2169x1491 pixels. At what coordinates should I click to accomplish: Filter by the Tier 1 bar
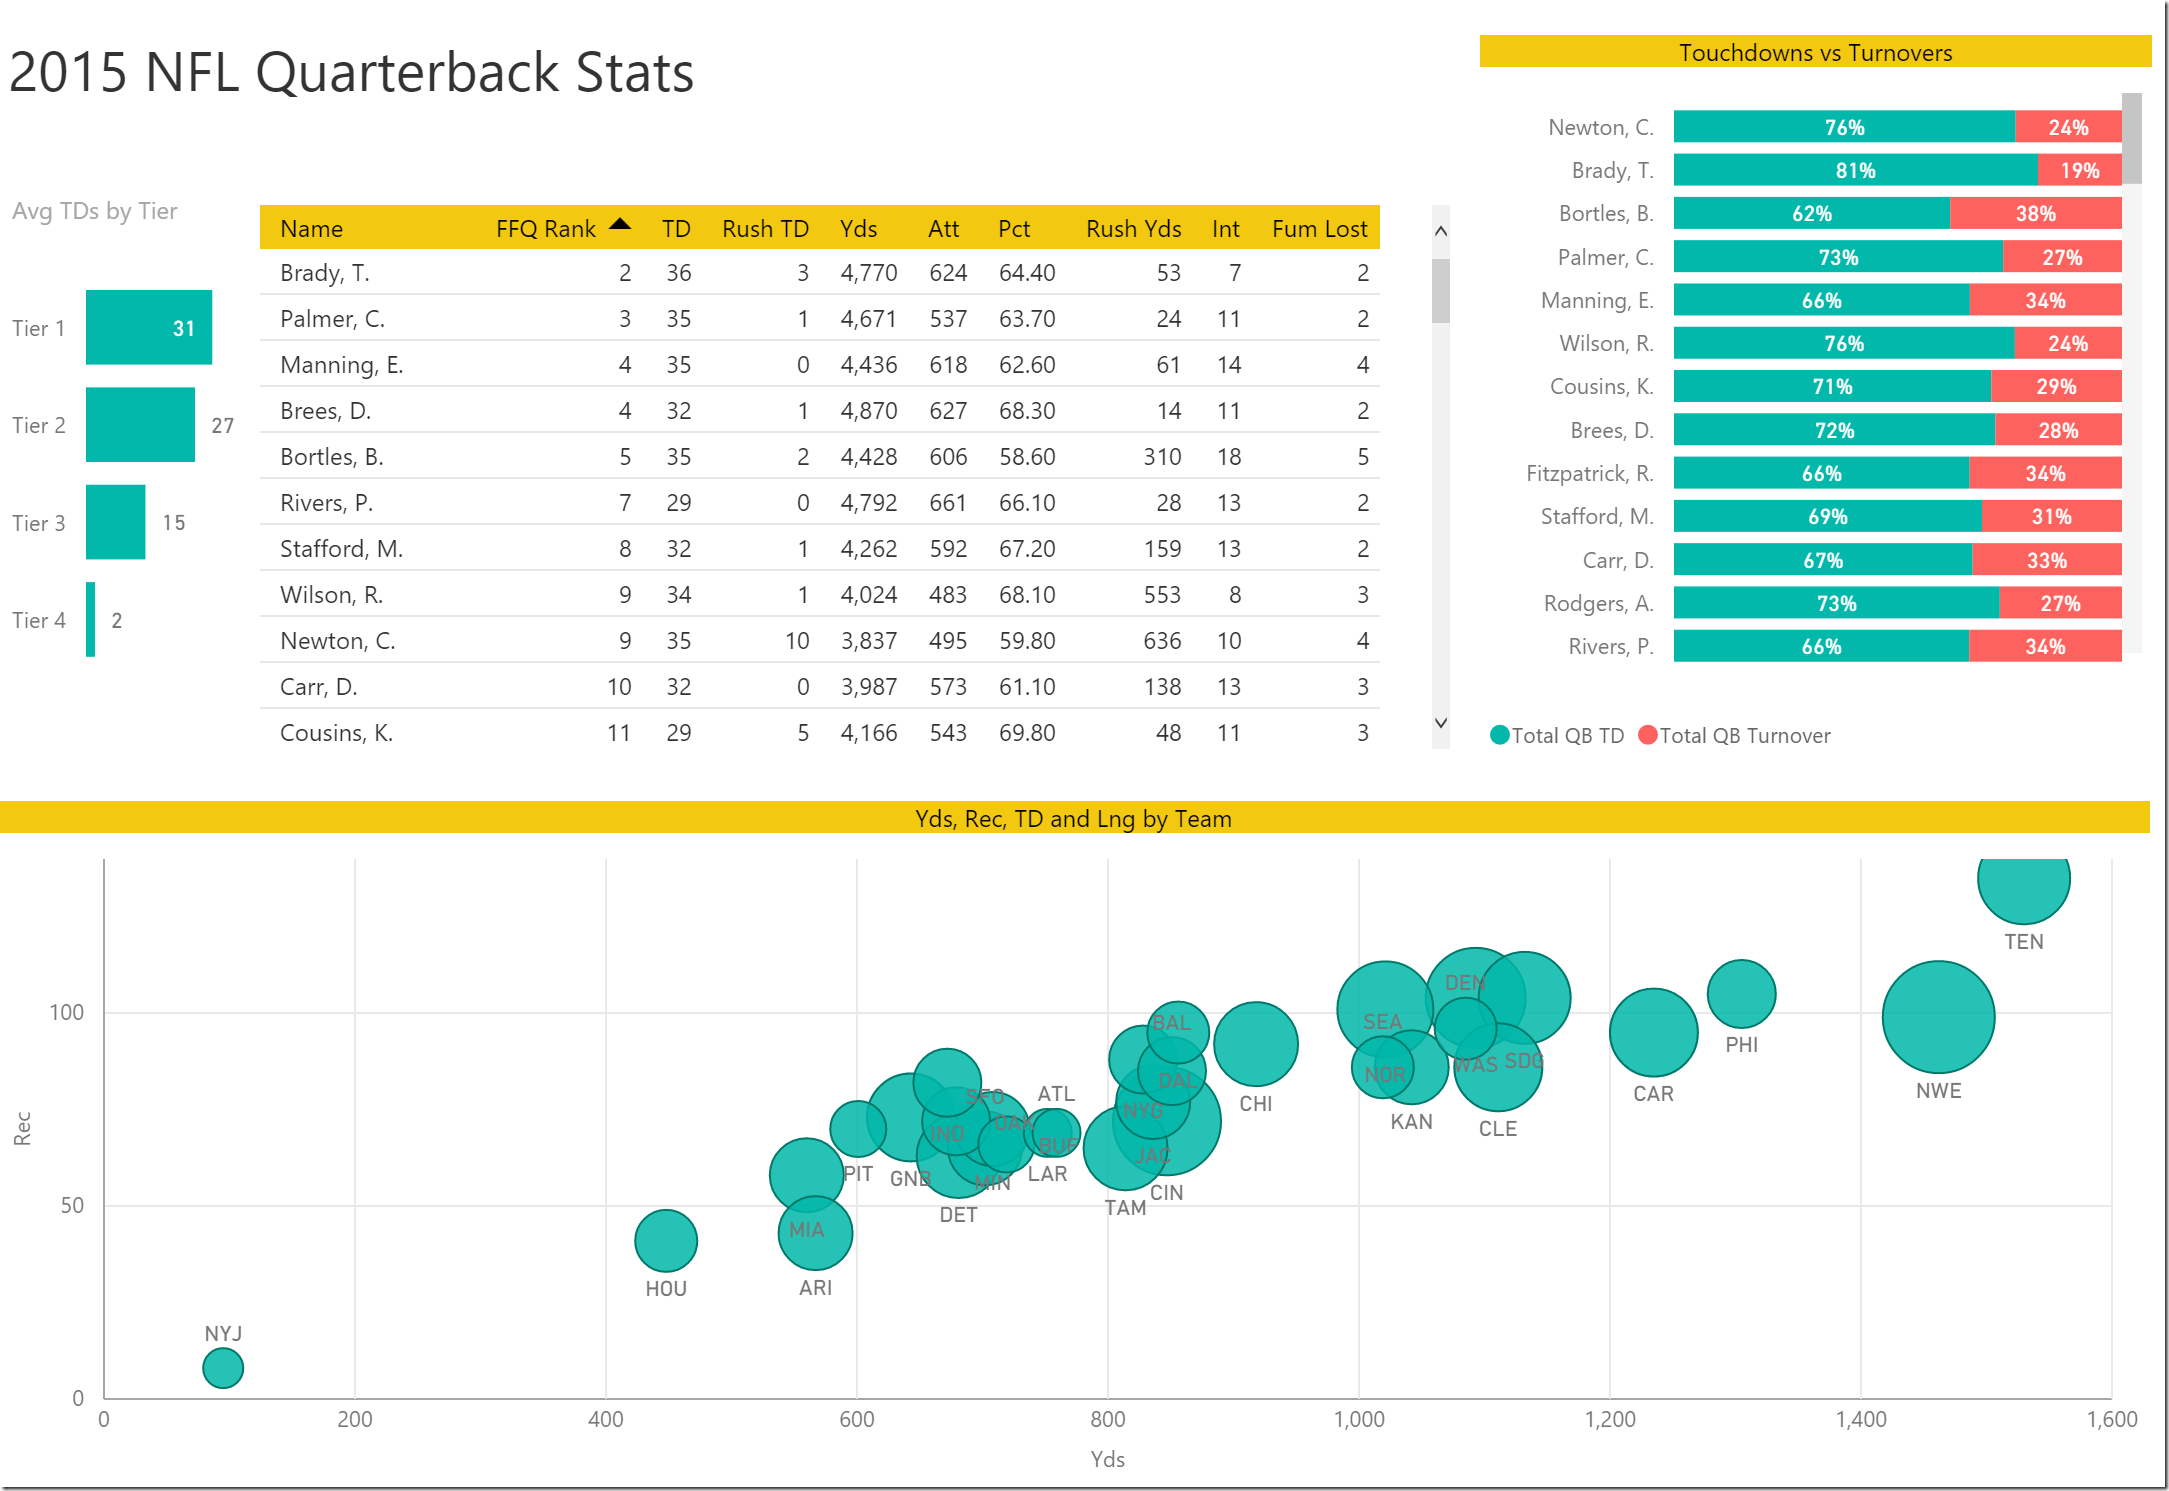click(x=148, y=328)
